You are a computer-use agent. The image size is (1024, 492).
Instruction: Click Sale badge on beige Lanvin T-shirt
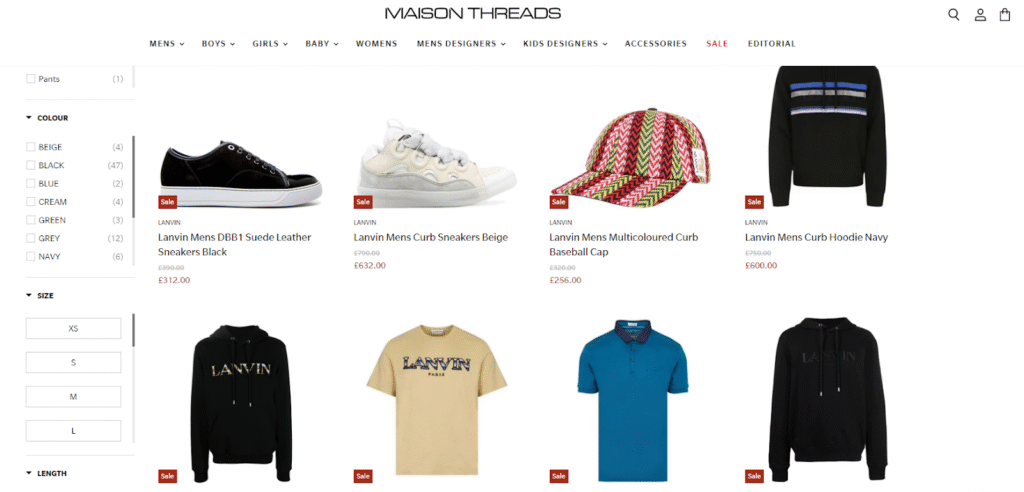(x=363, y=476)
